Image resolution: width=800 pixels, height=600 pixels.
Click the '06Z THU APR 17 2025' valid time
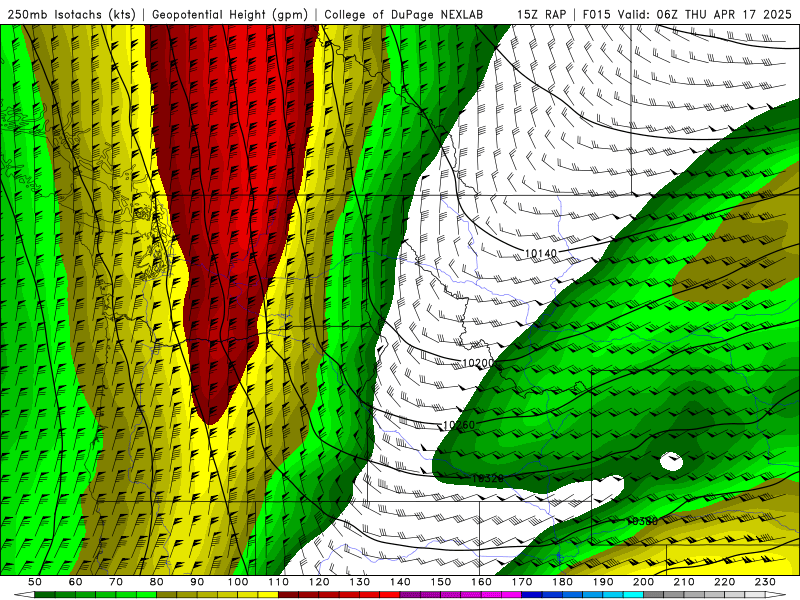coord(724,15)
